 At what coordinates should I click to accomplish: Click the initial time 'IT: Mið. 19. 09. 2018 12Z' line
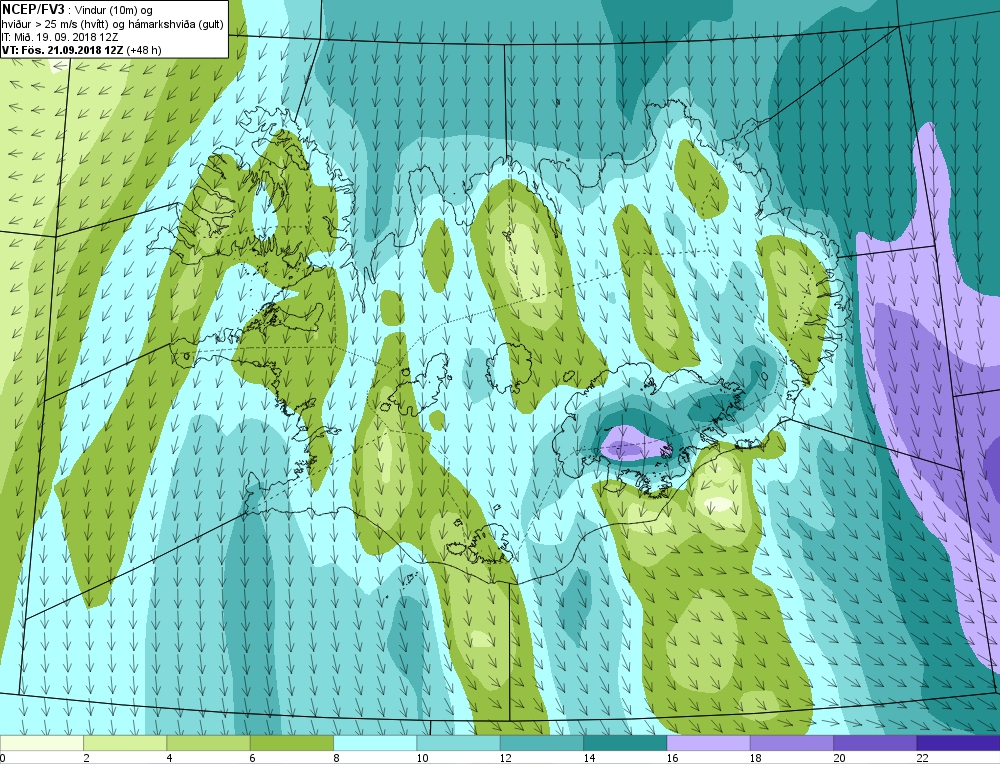(x=62, y=37)
